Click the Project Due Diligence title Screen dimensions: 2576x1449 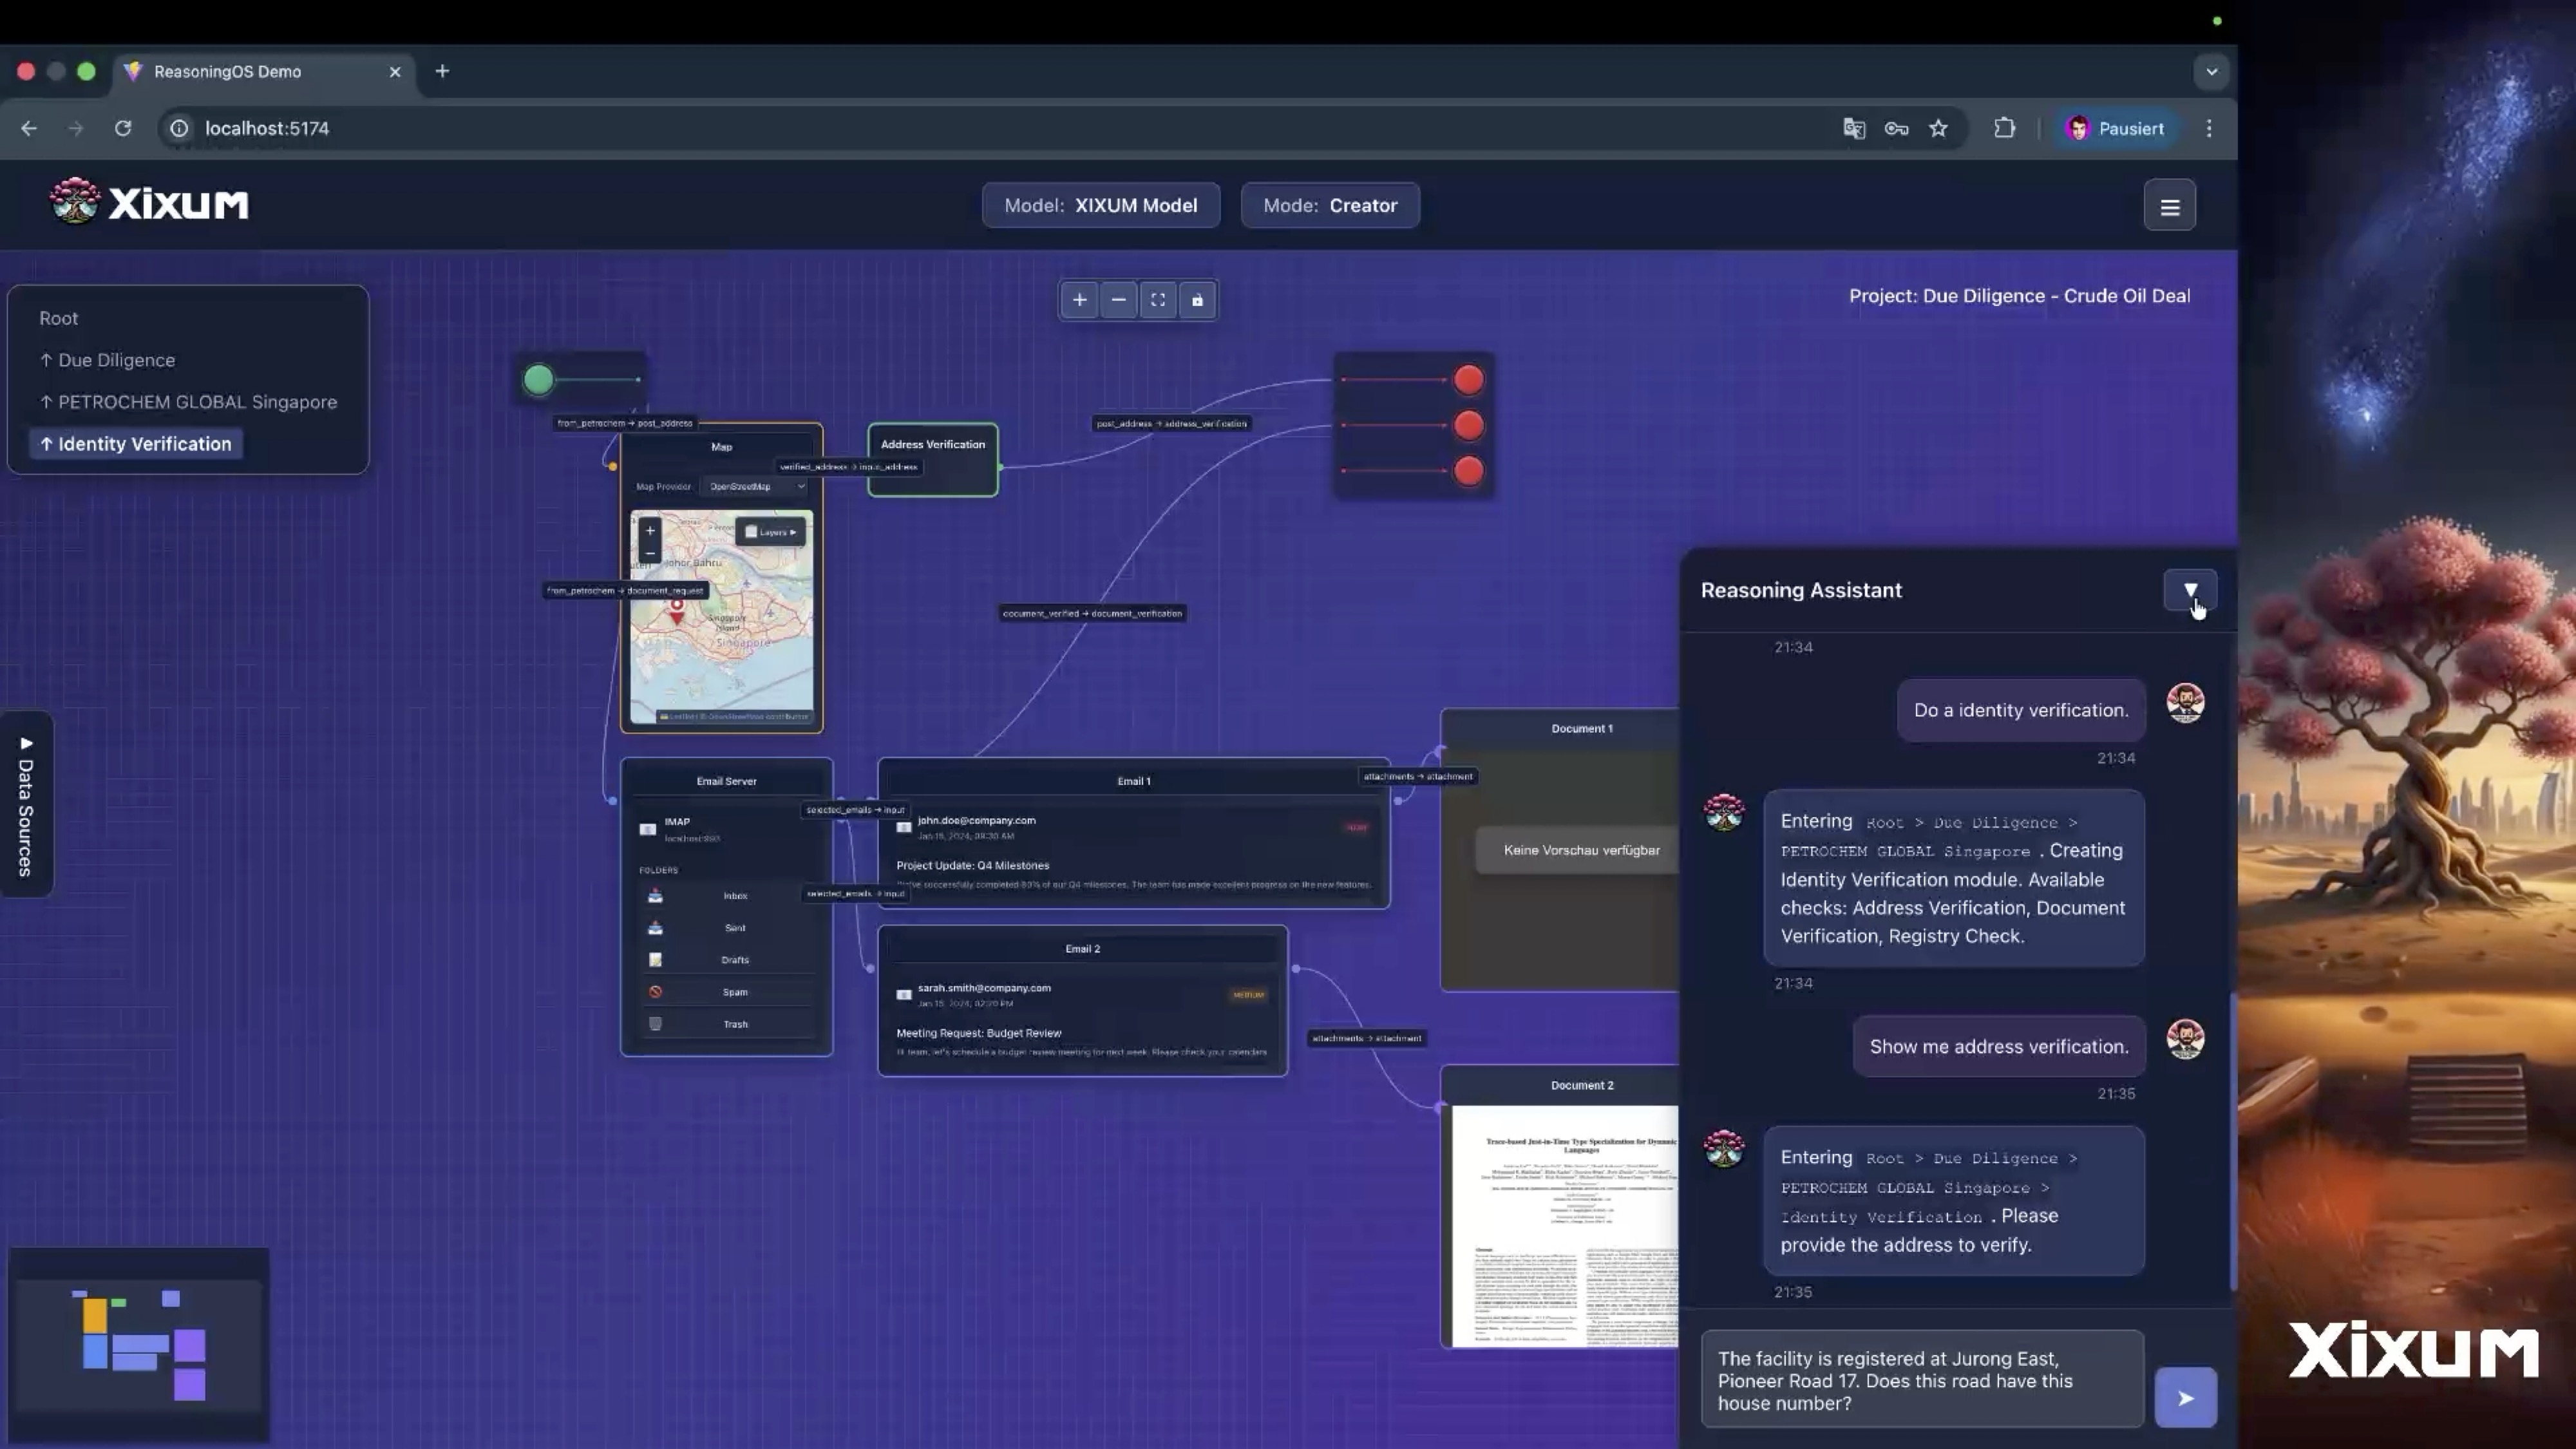(2019, 296)
